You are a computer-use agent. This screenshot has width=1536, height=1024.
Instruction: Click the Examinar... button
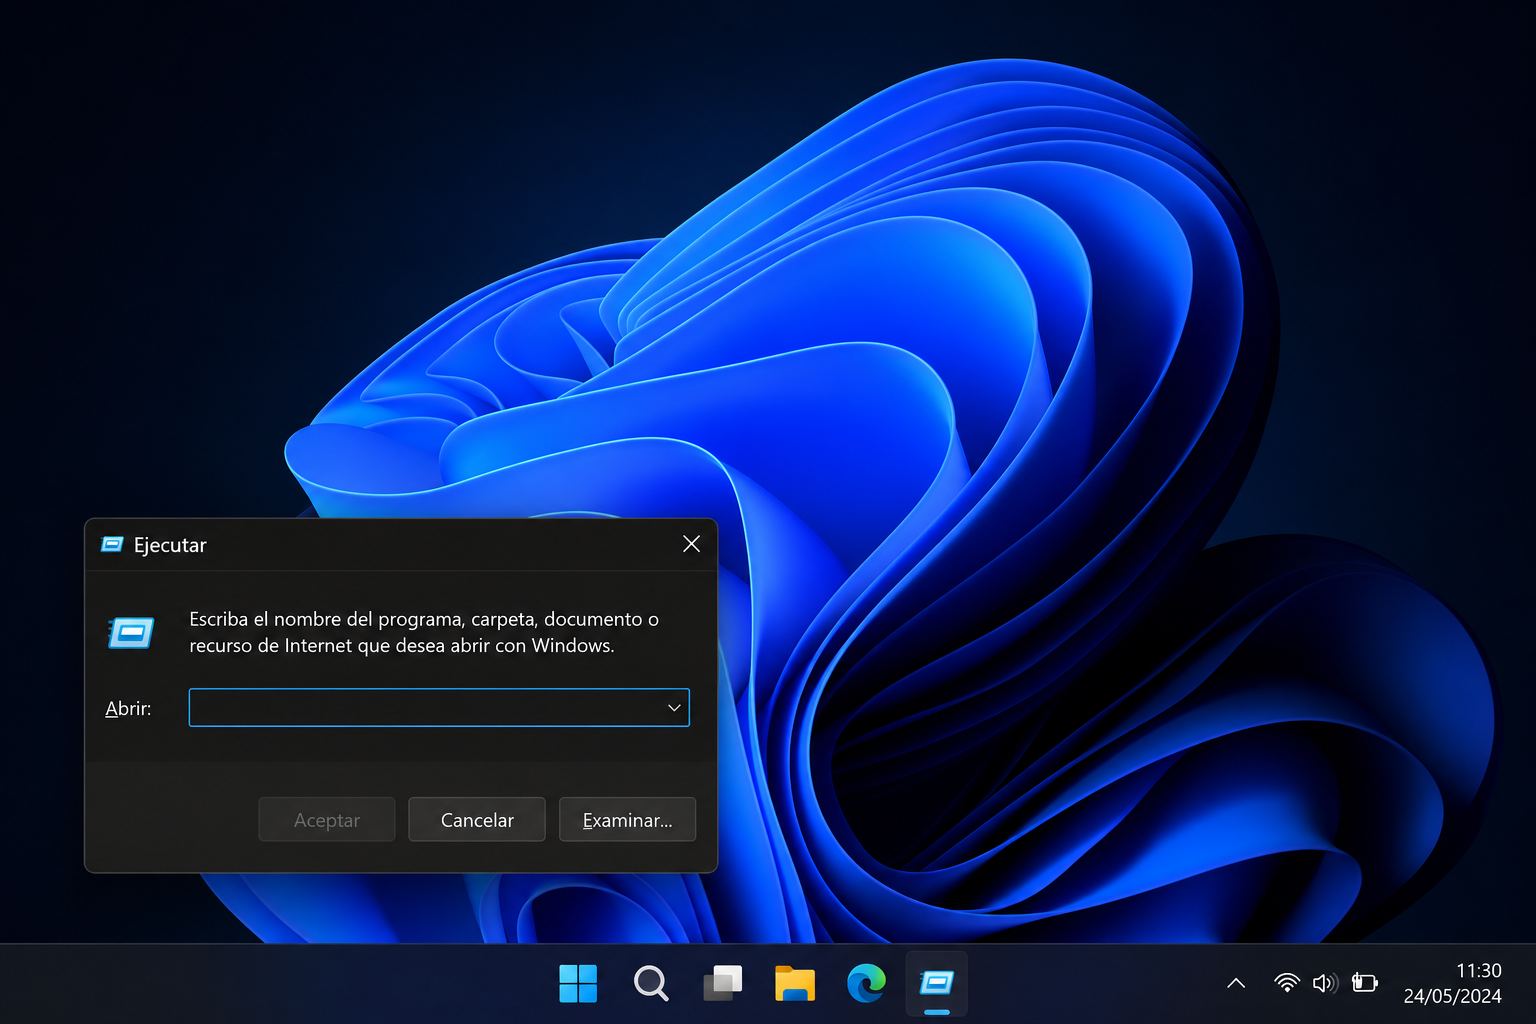[x=627, y=820]
